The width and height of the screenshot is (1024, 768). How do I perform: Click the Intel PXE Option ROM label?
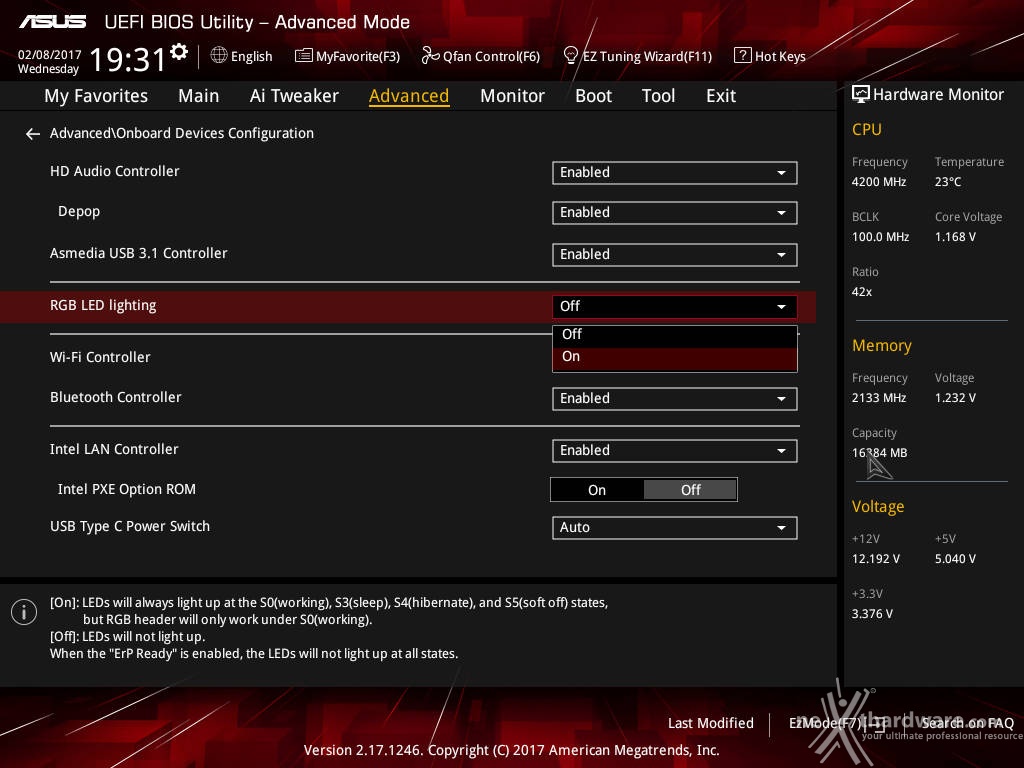coord(127,489)
